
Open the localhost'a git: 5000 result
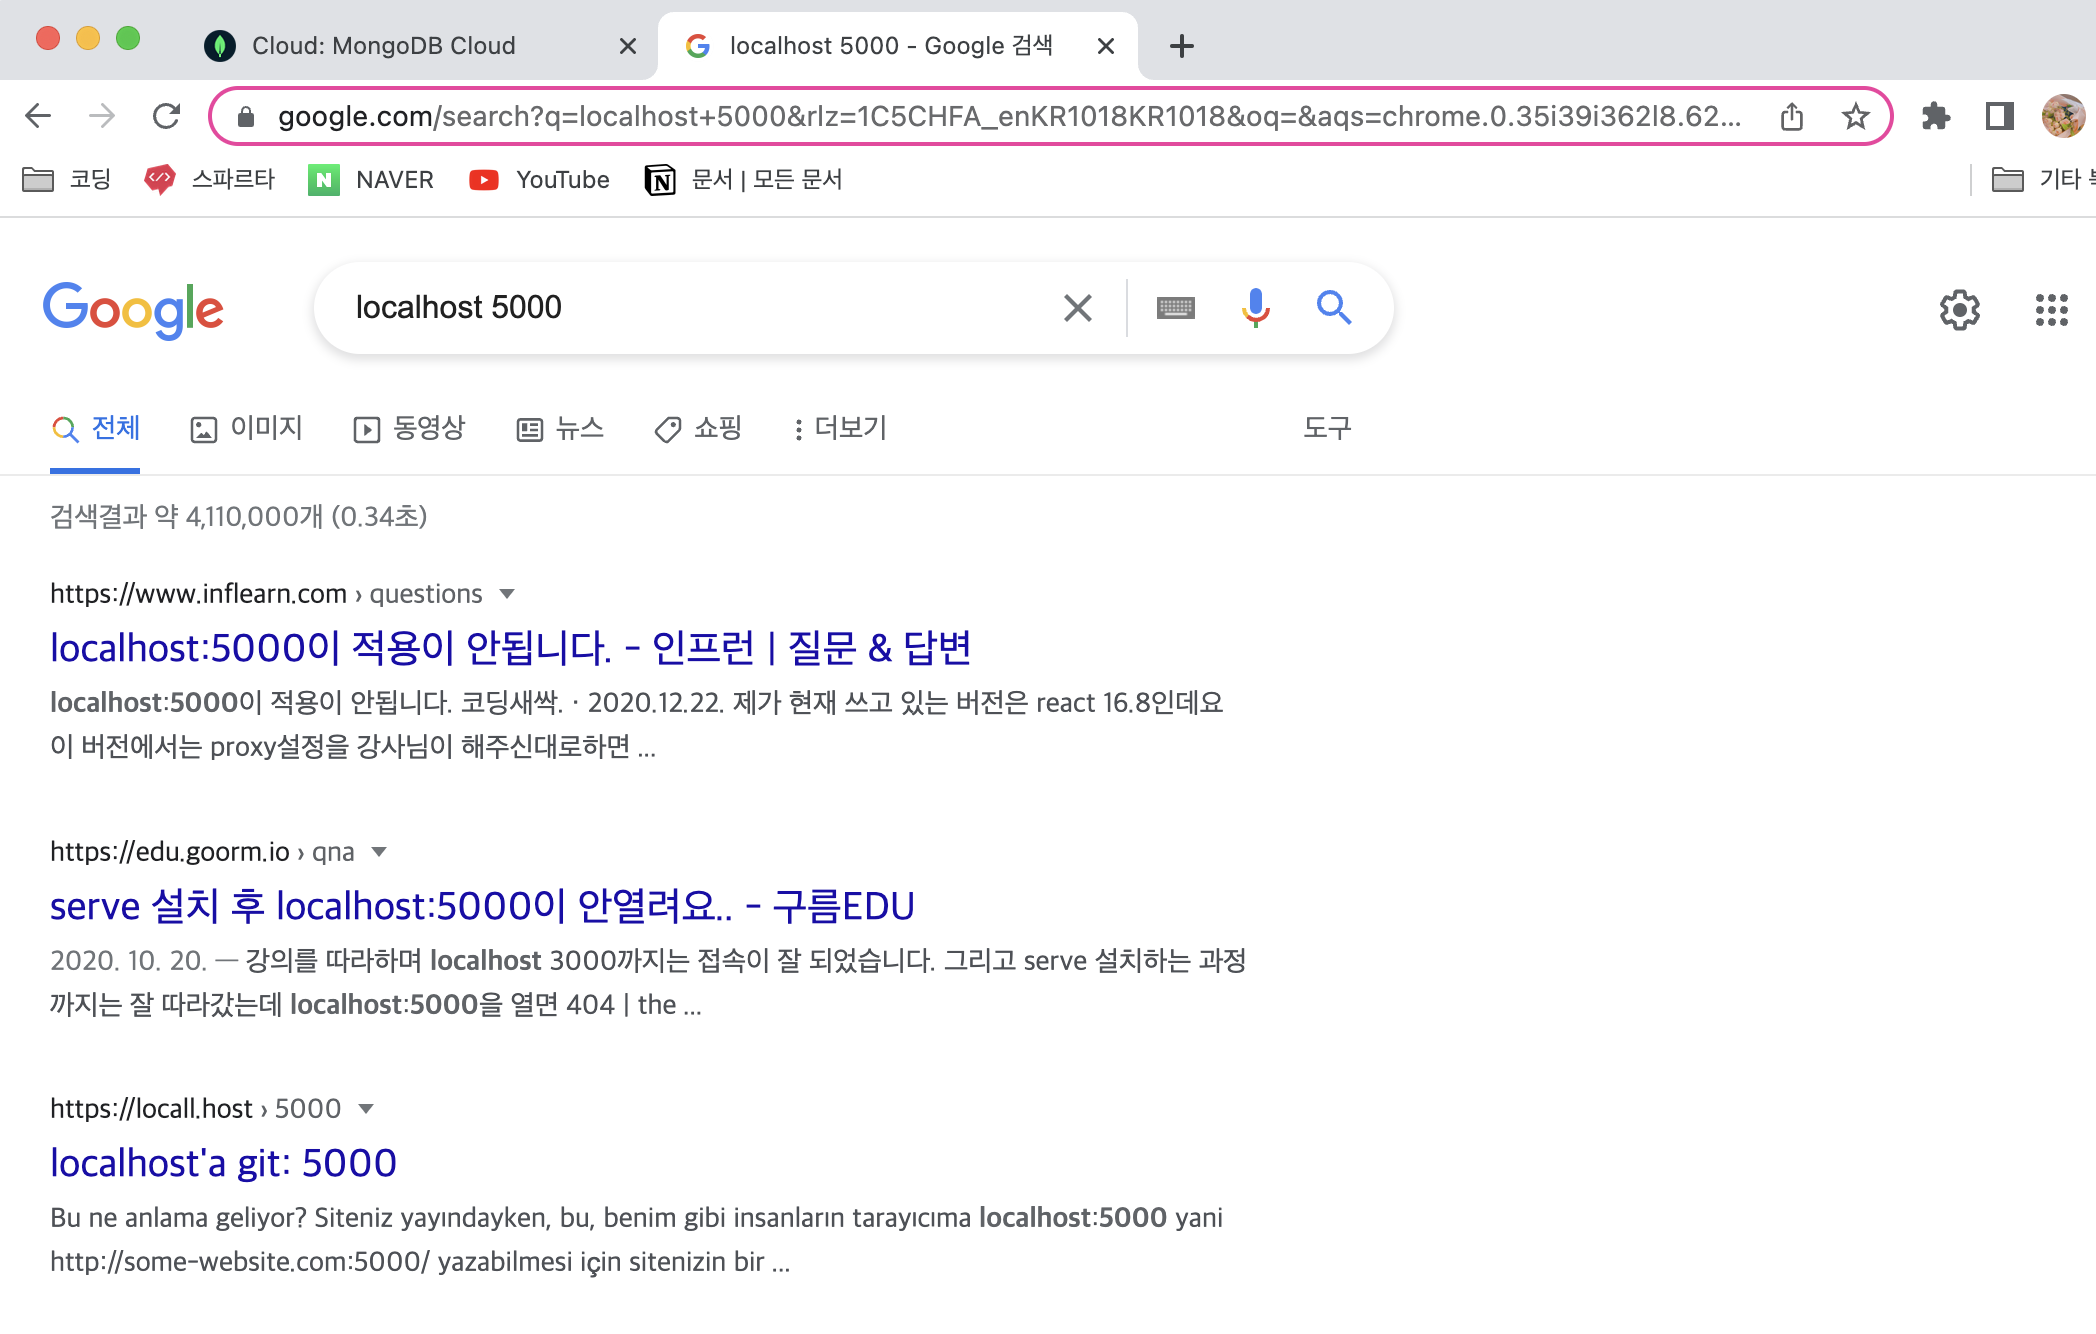[224, 1164]
